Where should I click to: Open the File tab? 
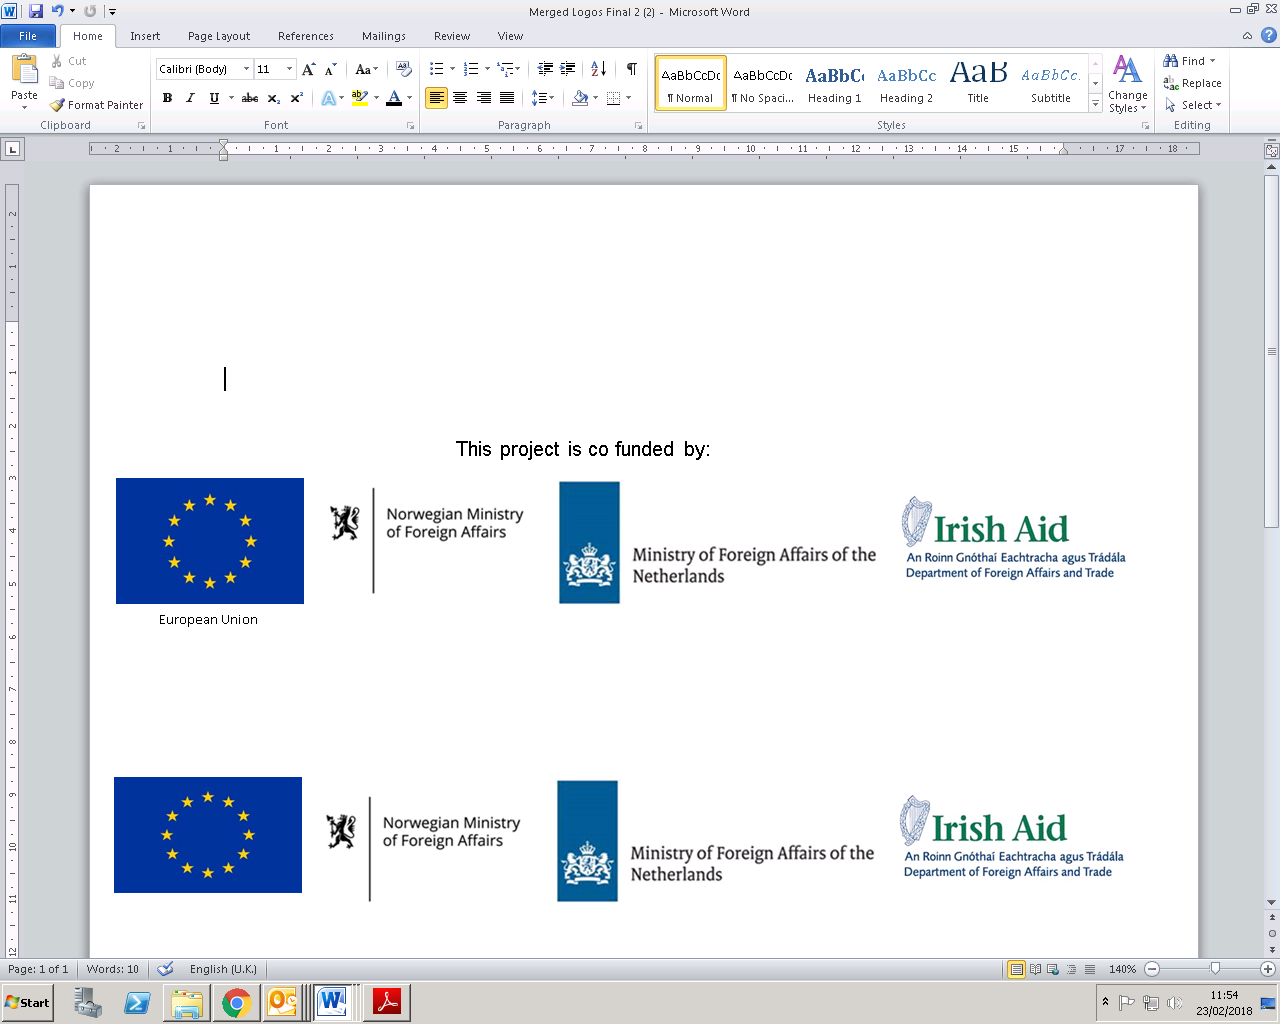pyautogui.click(x=28, y=36)
